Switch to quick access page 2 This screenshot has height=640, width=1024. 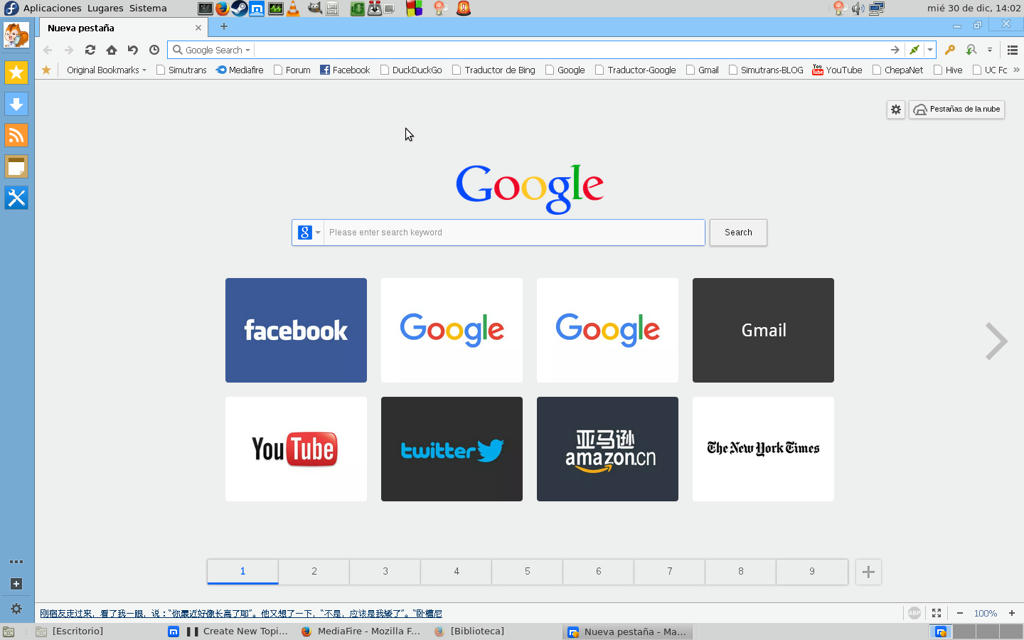pyautogui.click(x=314, y=571)
